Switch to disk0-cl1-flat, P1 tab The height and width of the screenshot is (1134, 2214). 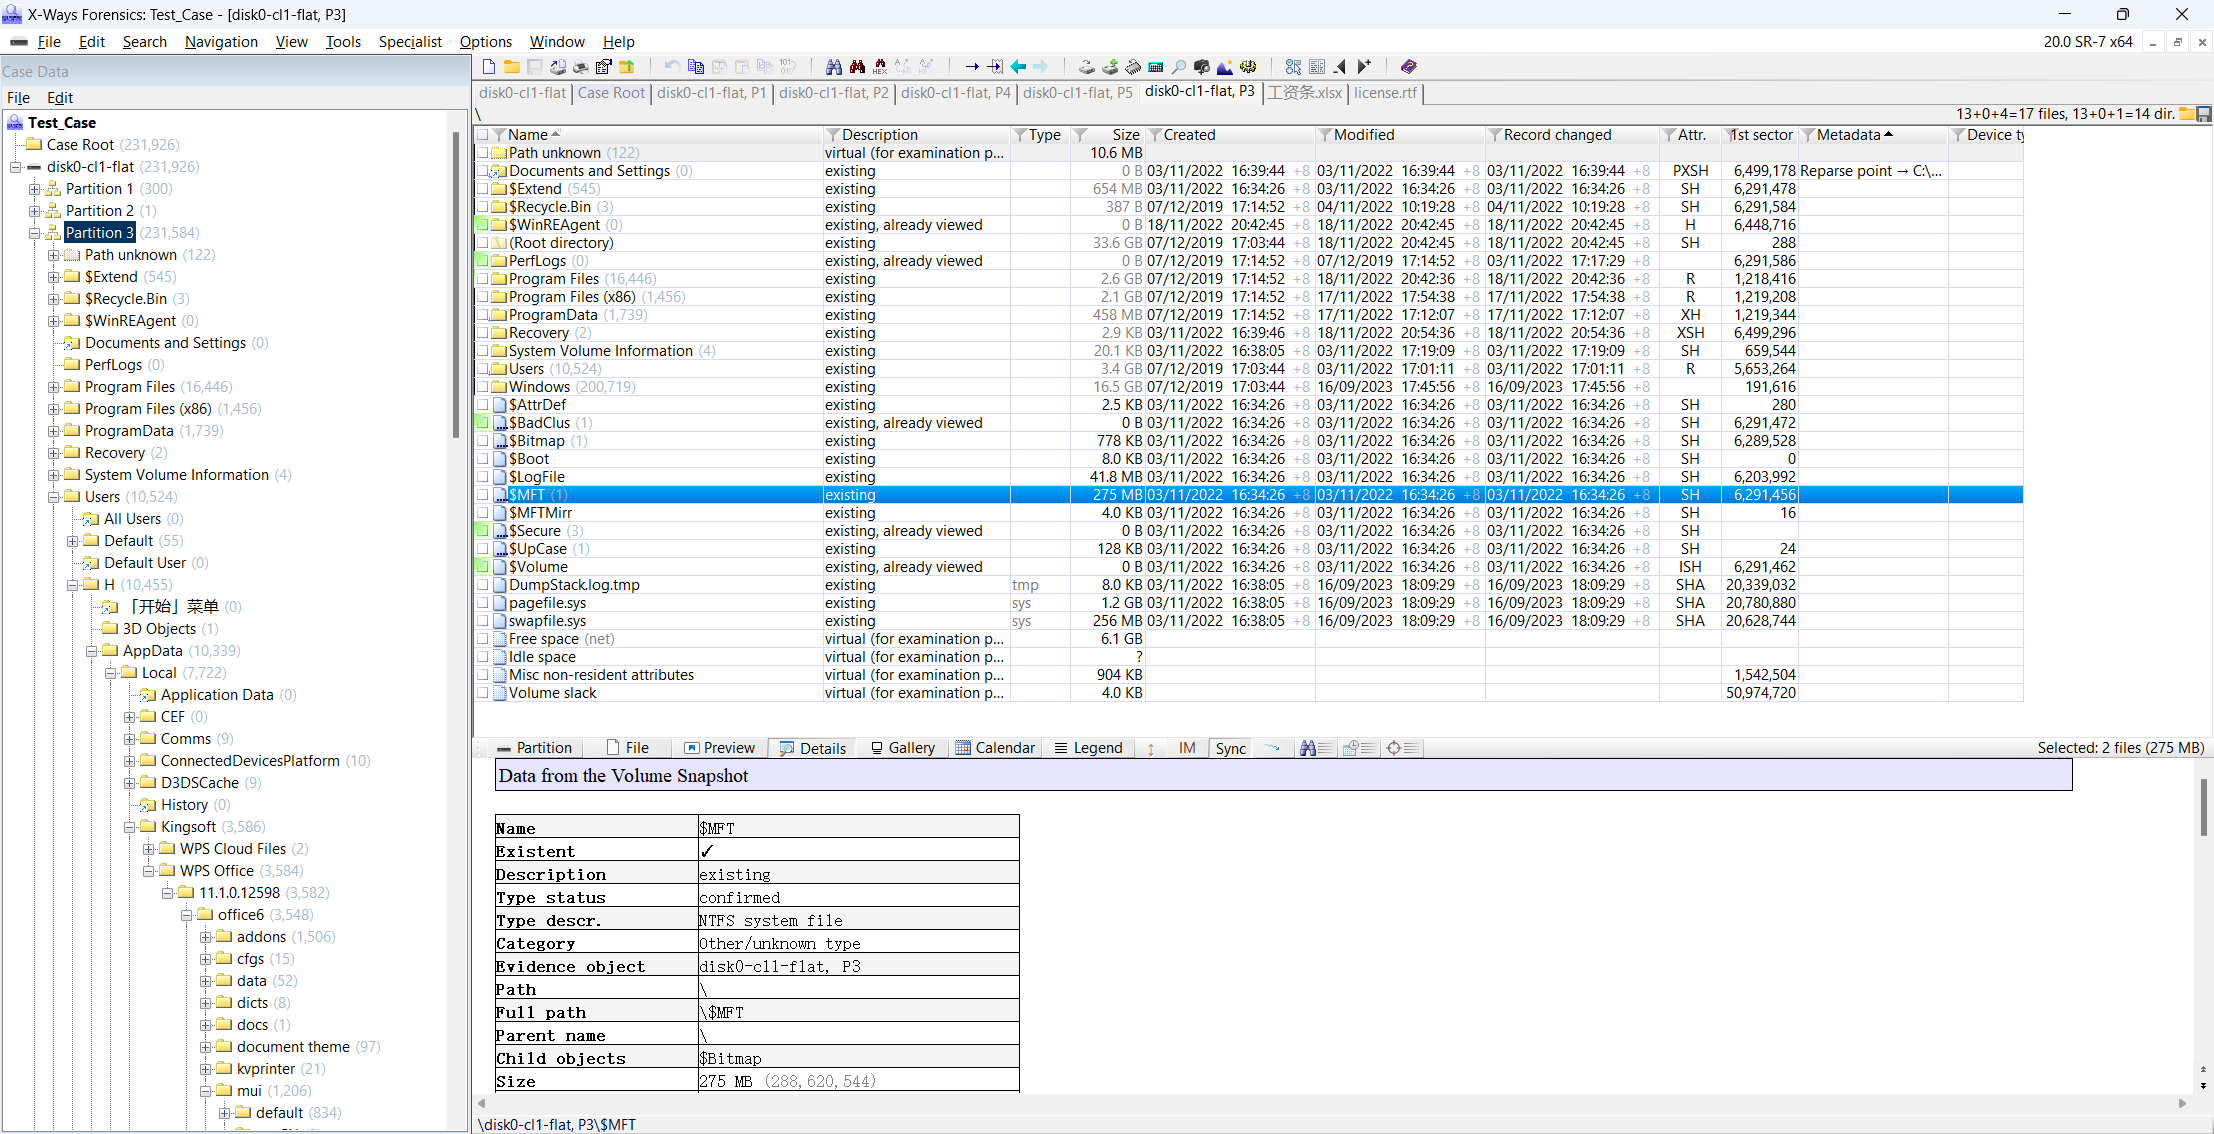[x=711, y=93]
